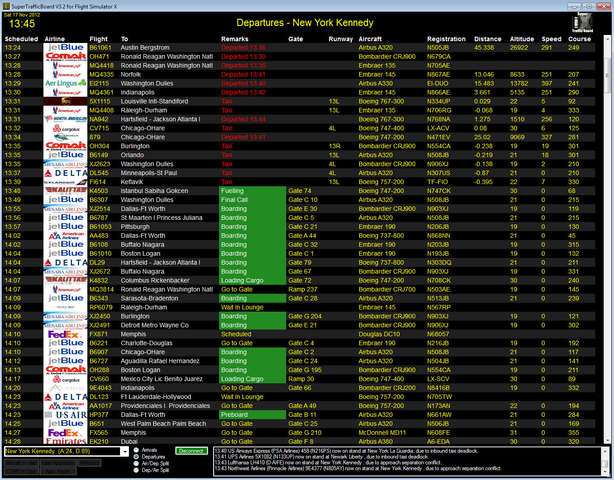
Task: Click the UPS Airlines 5X1082 log message
Action: [321, 457]
